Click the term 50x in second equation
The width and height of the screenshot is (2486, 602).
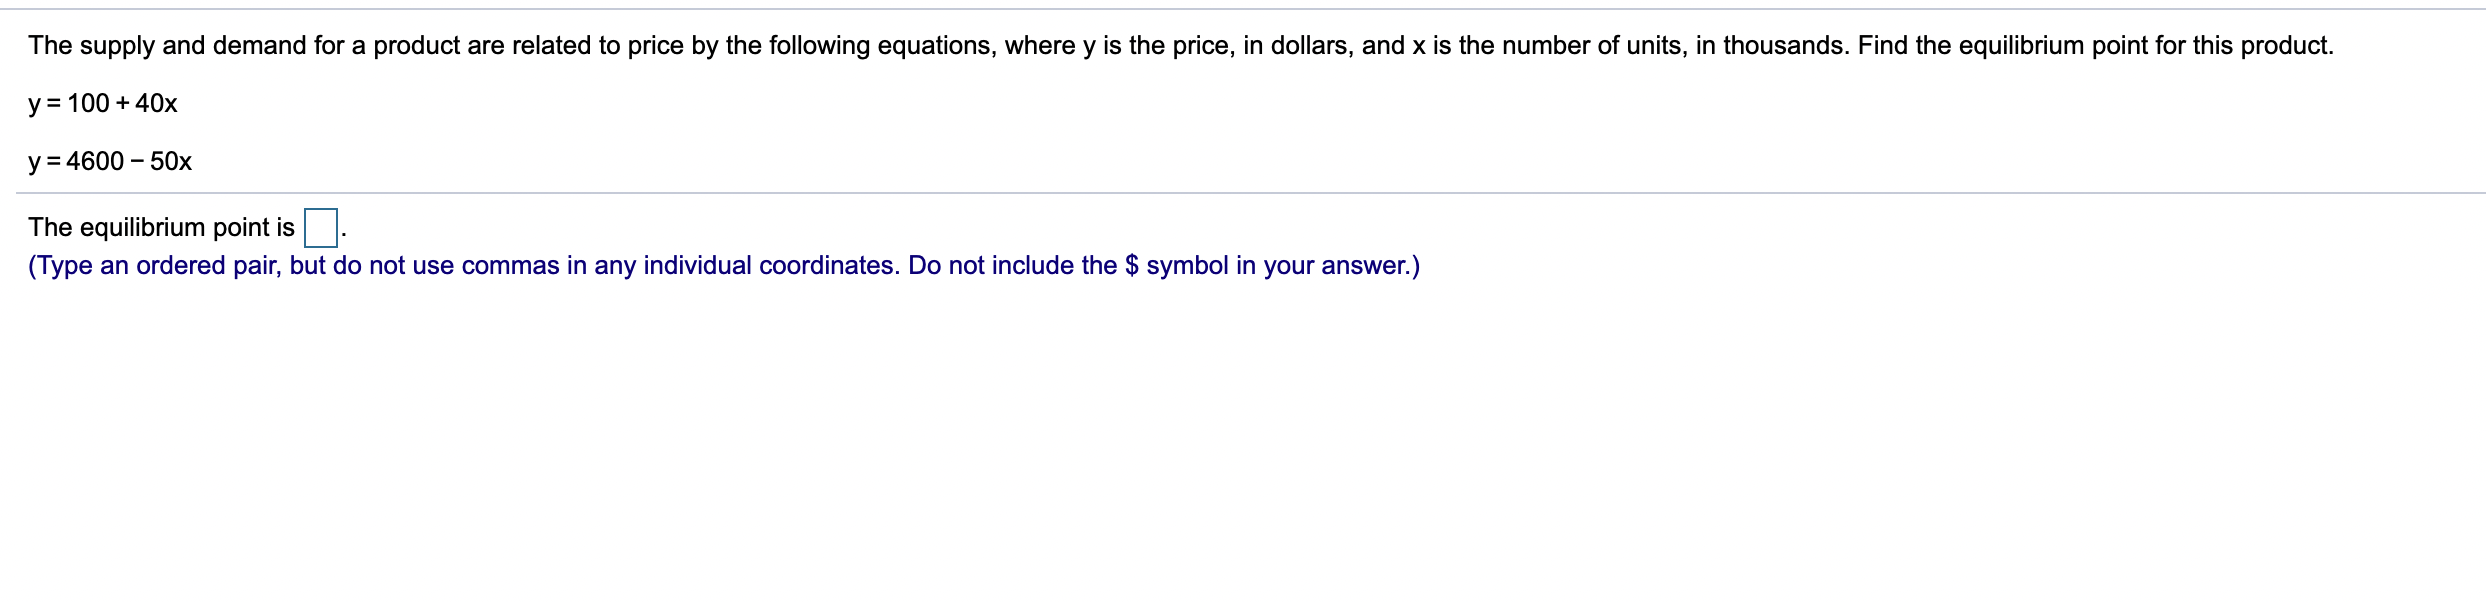point(171,162)
